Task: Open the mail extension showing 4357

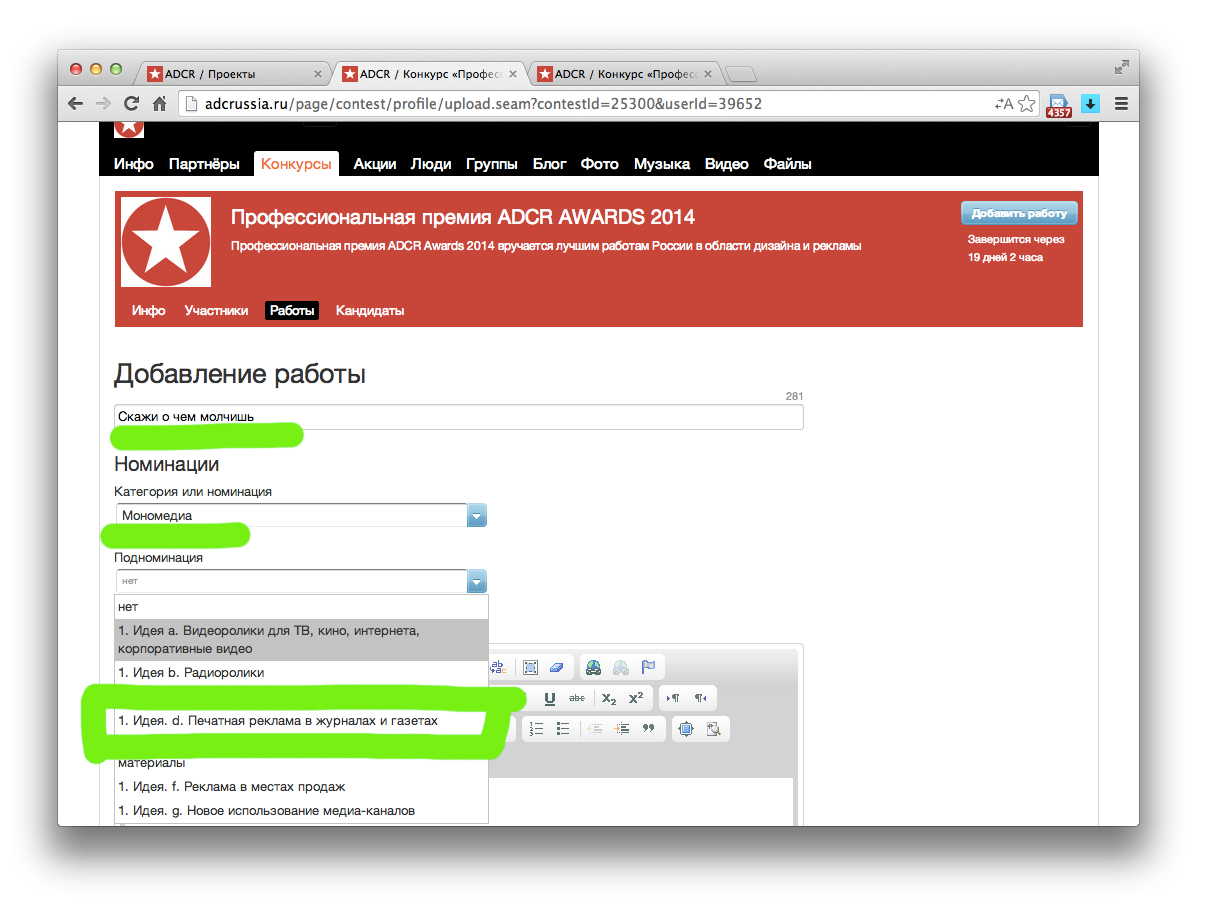Action: click(x=1058, y=105)
